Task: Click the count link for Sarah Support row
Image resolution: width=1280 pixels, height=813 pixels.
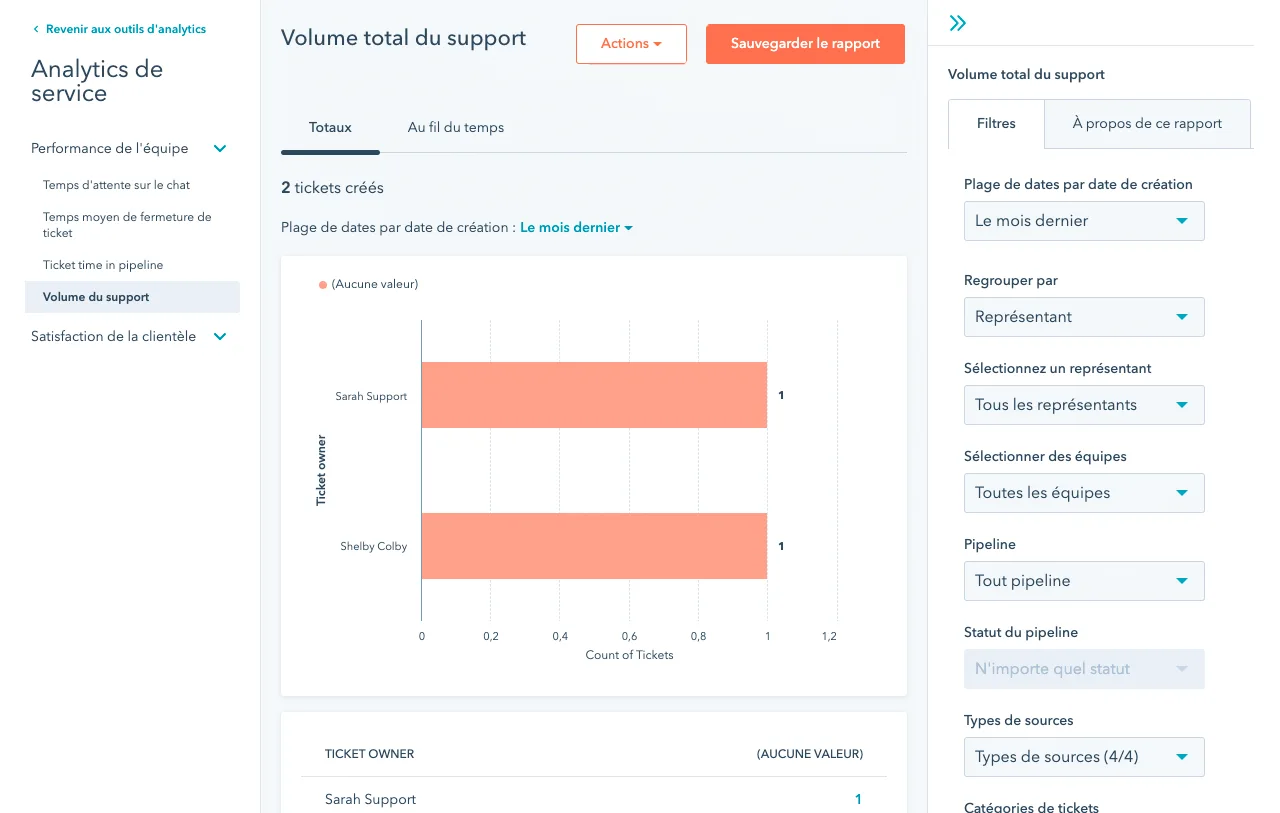Action: 857,799
